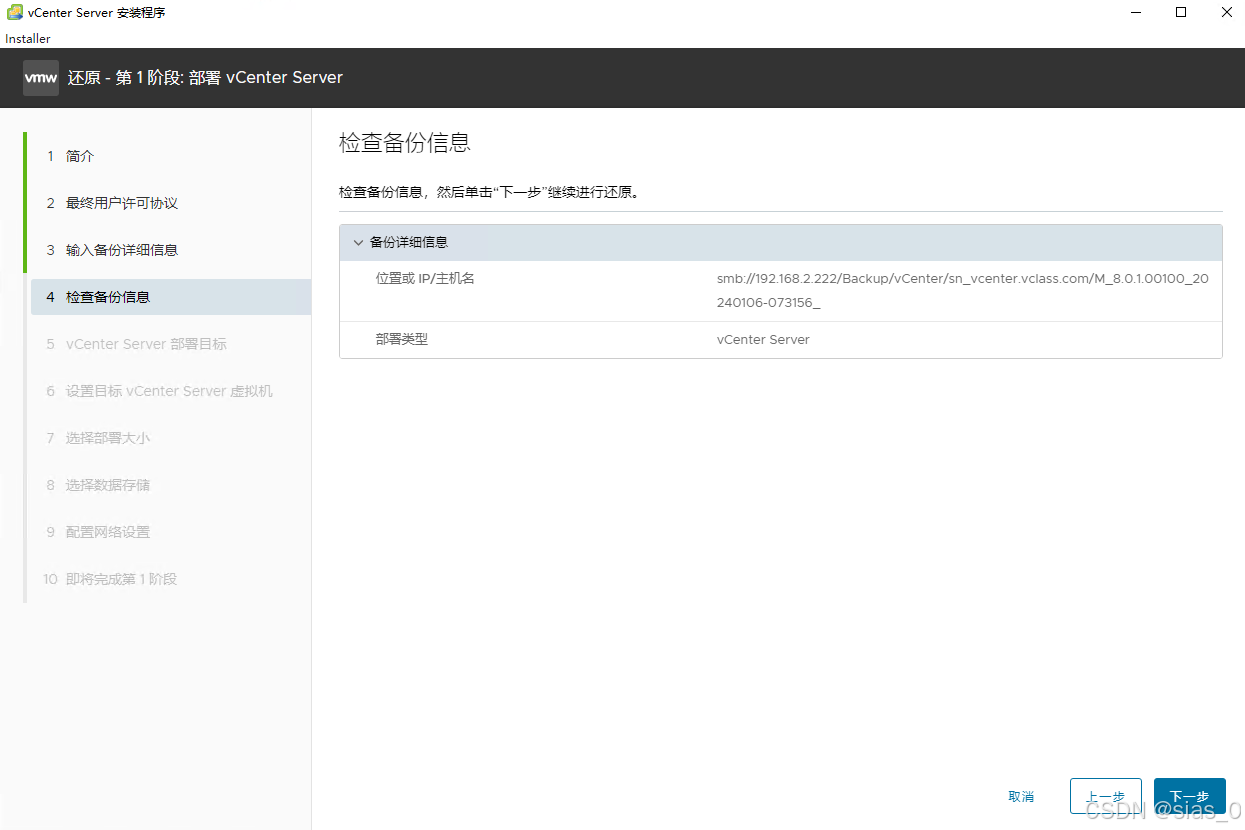Click the vmw logo in header

pyautogui.click(x=41, y=78)
